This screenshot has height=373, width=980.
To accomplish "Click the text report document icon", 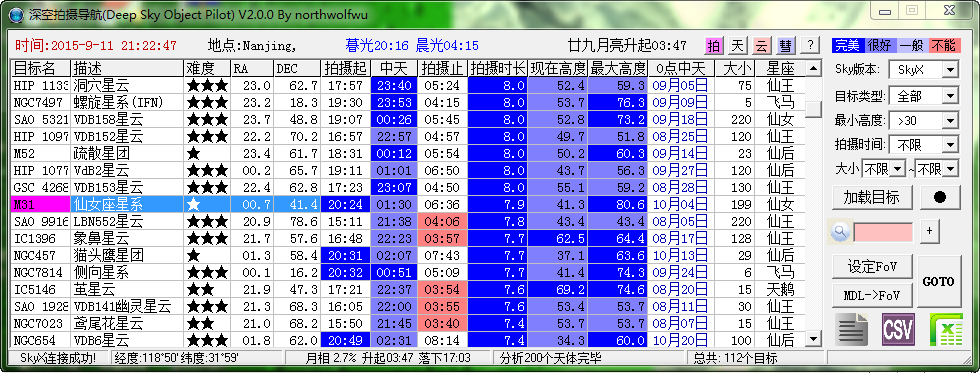I will coord(852,329).
